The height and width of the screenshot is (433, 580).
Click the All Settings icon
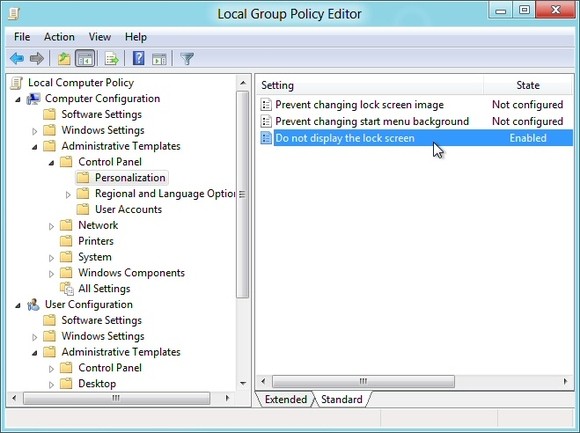tap(67, 289)
